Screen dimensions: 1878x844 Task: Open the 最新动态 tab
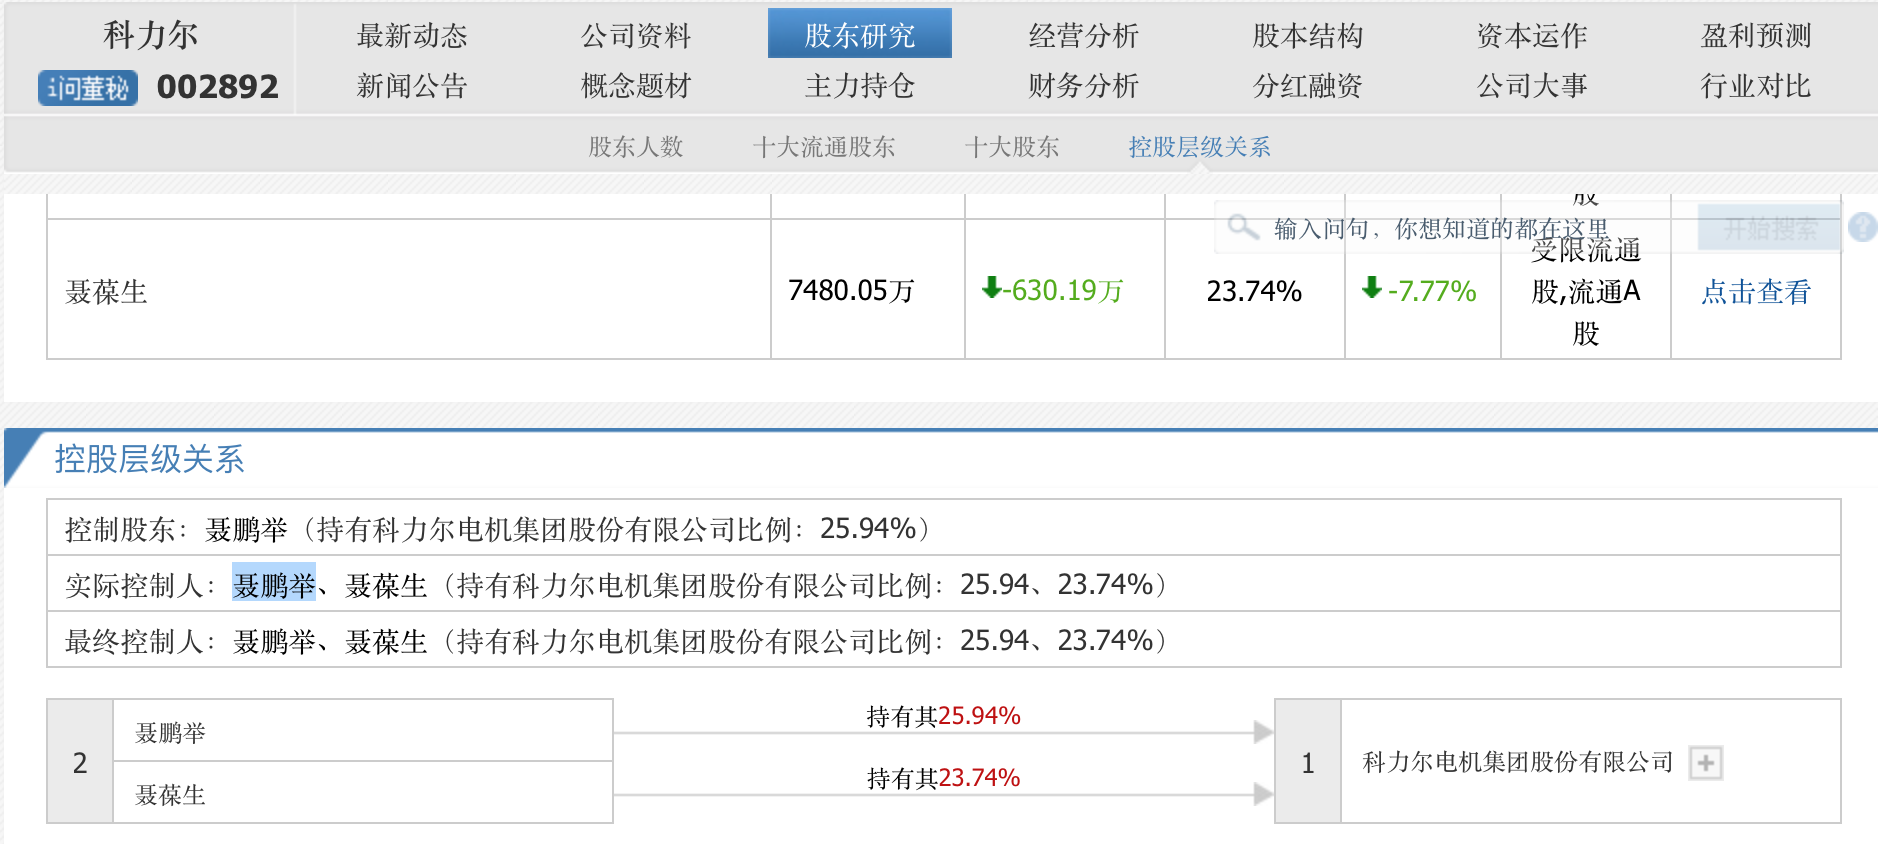pyautogui.click(x=412, y=36)
